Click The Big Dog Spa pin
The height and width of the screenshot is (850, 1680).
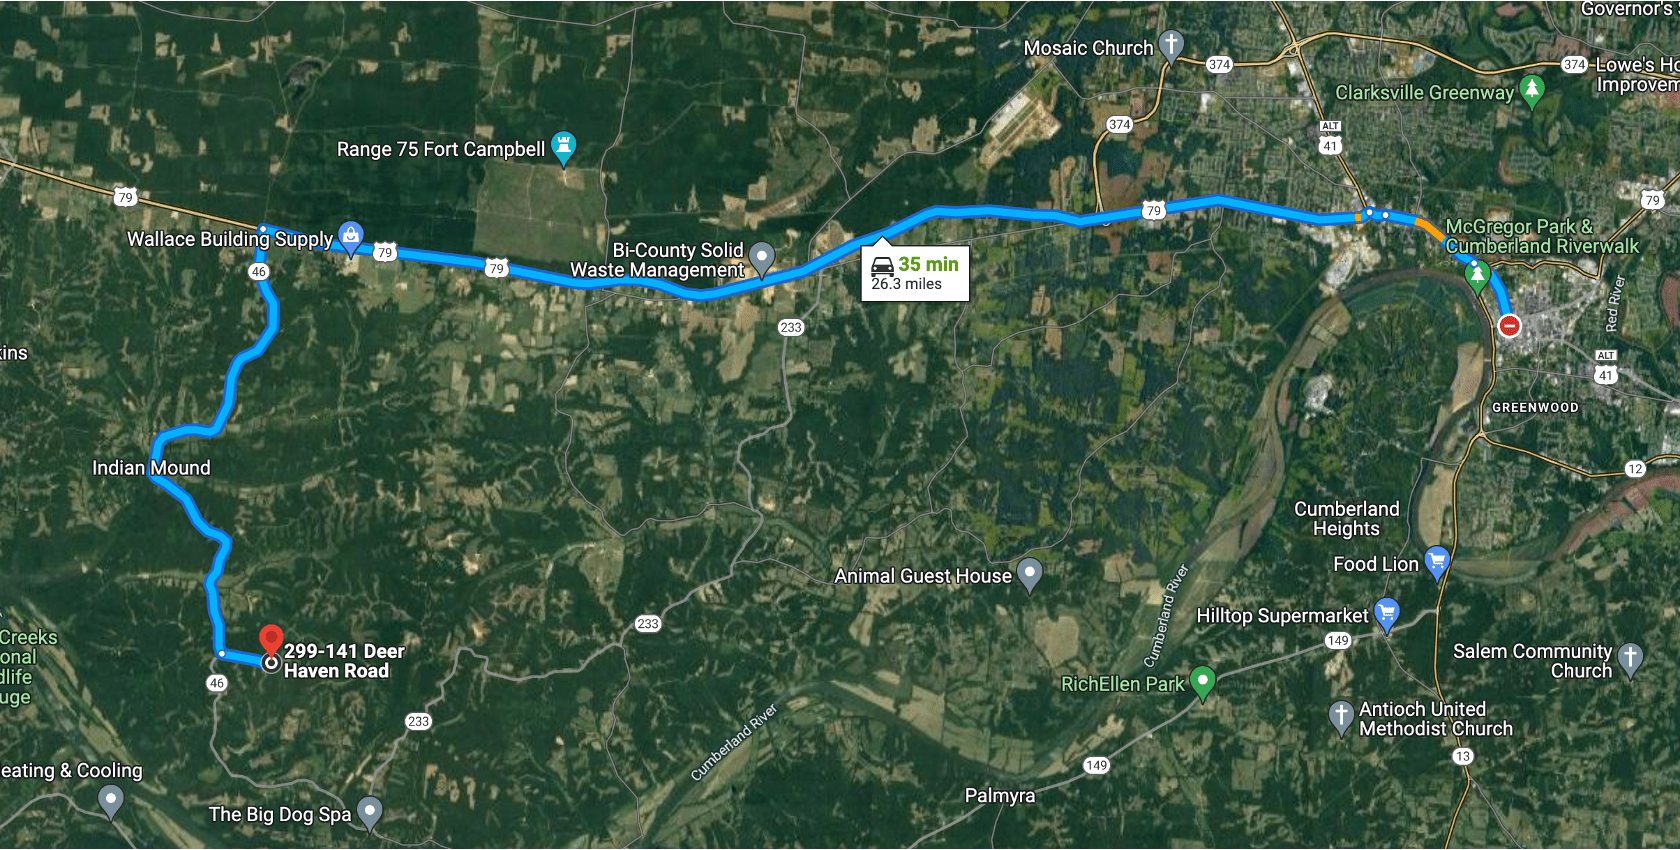tap(370, 812)
